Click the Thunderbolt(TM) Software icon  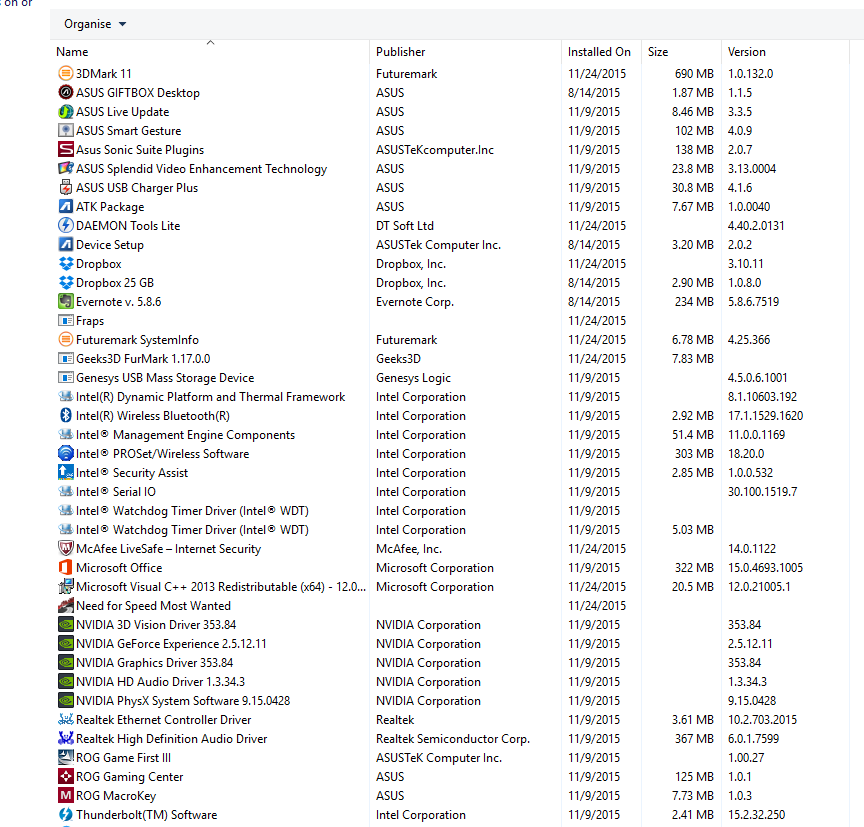66,815
